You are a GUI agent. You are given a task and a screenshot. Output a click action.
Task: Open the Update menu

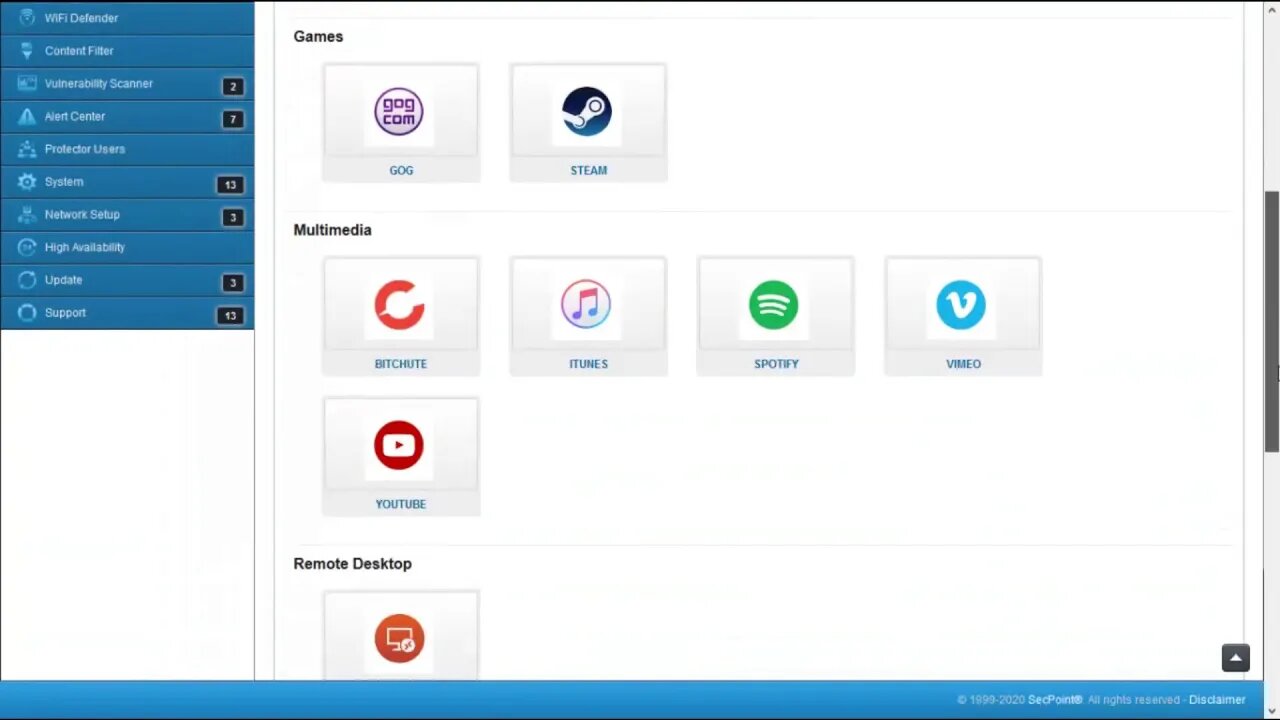[x=127, y=280]
